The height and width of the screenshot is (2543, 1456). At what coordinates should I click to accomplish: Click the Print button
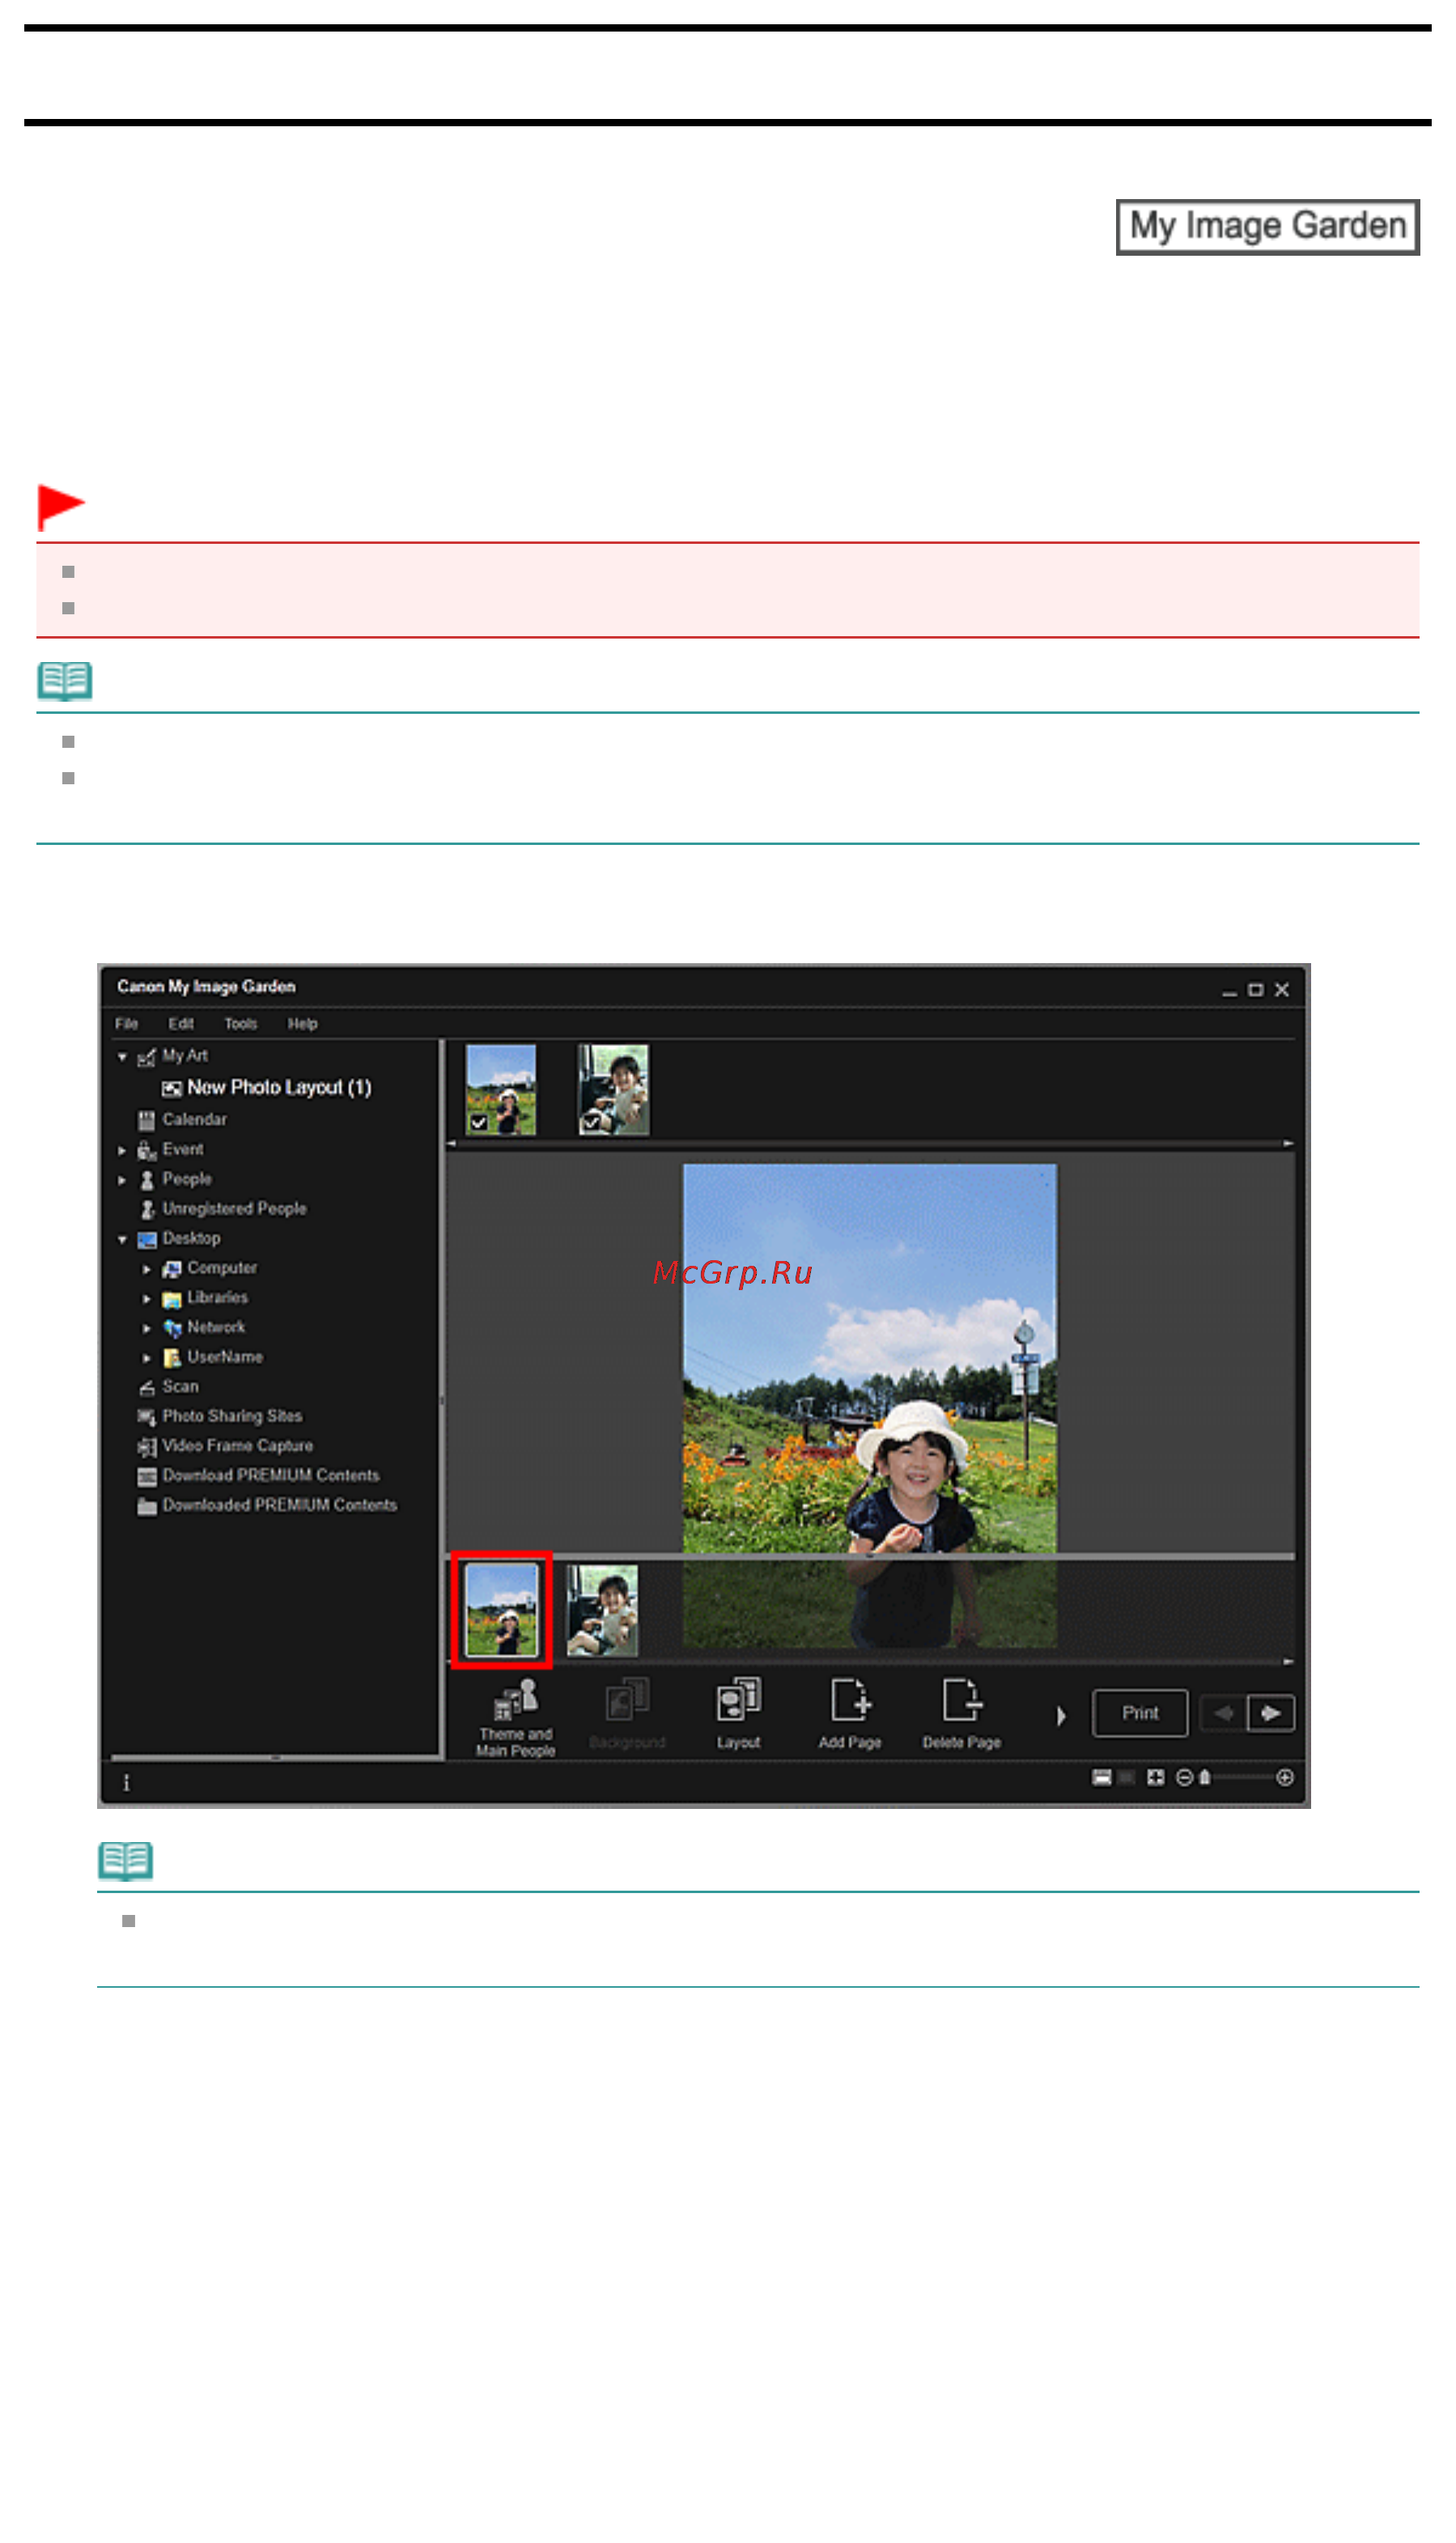pos(1140,1713)
